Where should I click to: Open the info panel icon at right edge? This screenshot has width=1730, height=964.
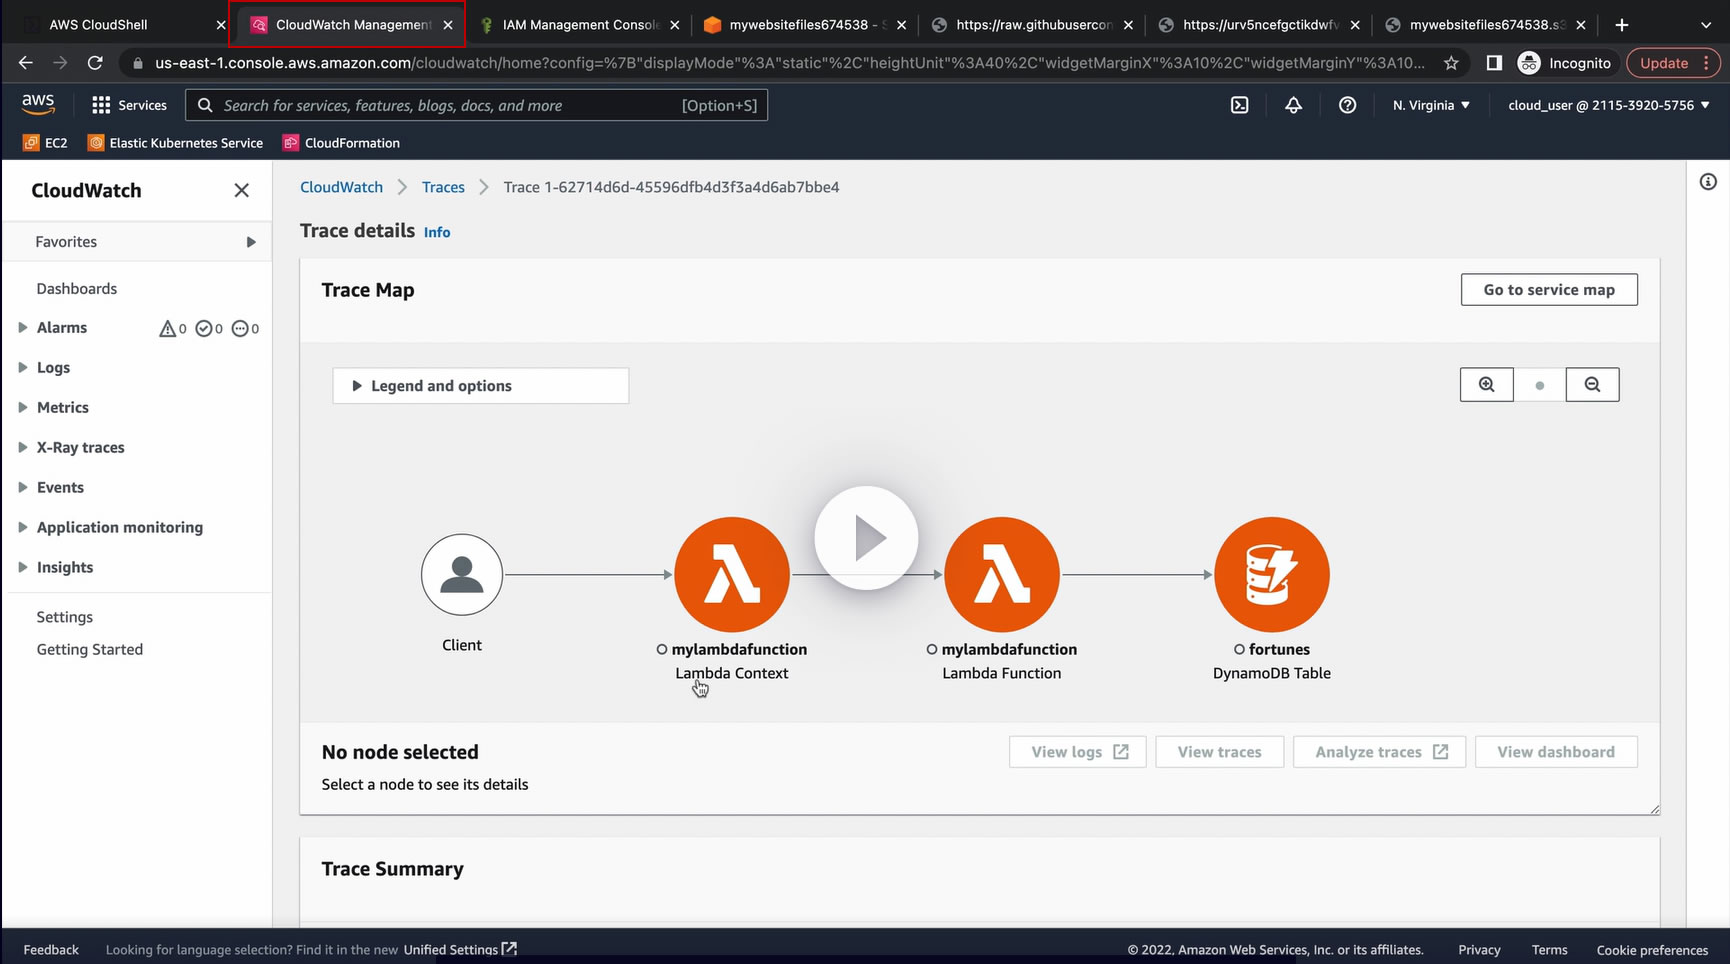pos(1708,182)
